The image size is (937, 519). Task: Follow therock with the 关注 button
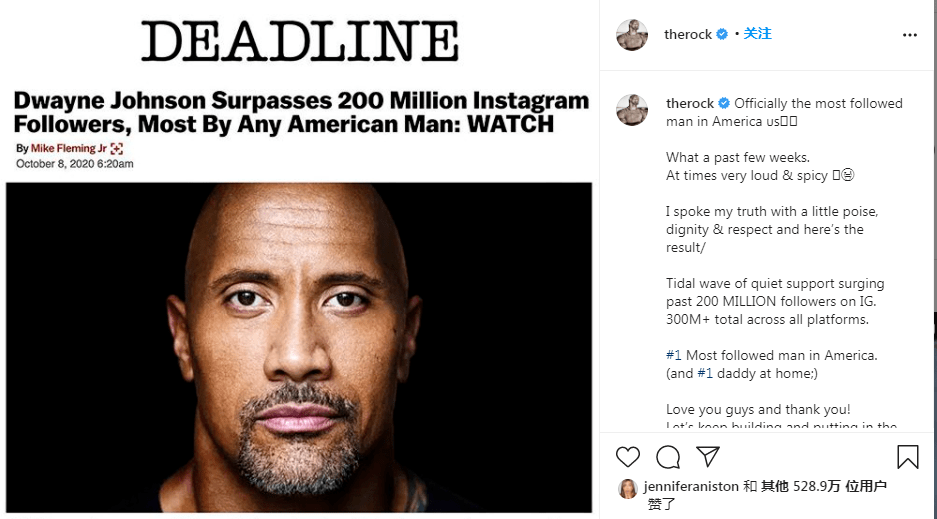tap(758, 34)
